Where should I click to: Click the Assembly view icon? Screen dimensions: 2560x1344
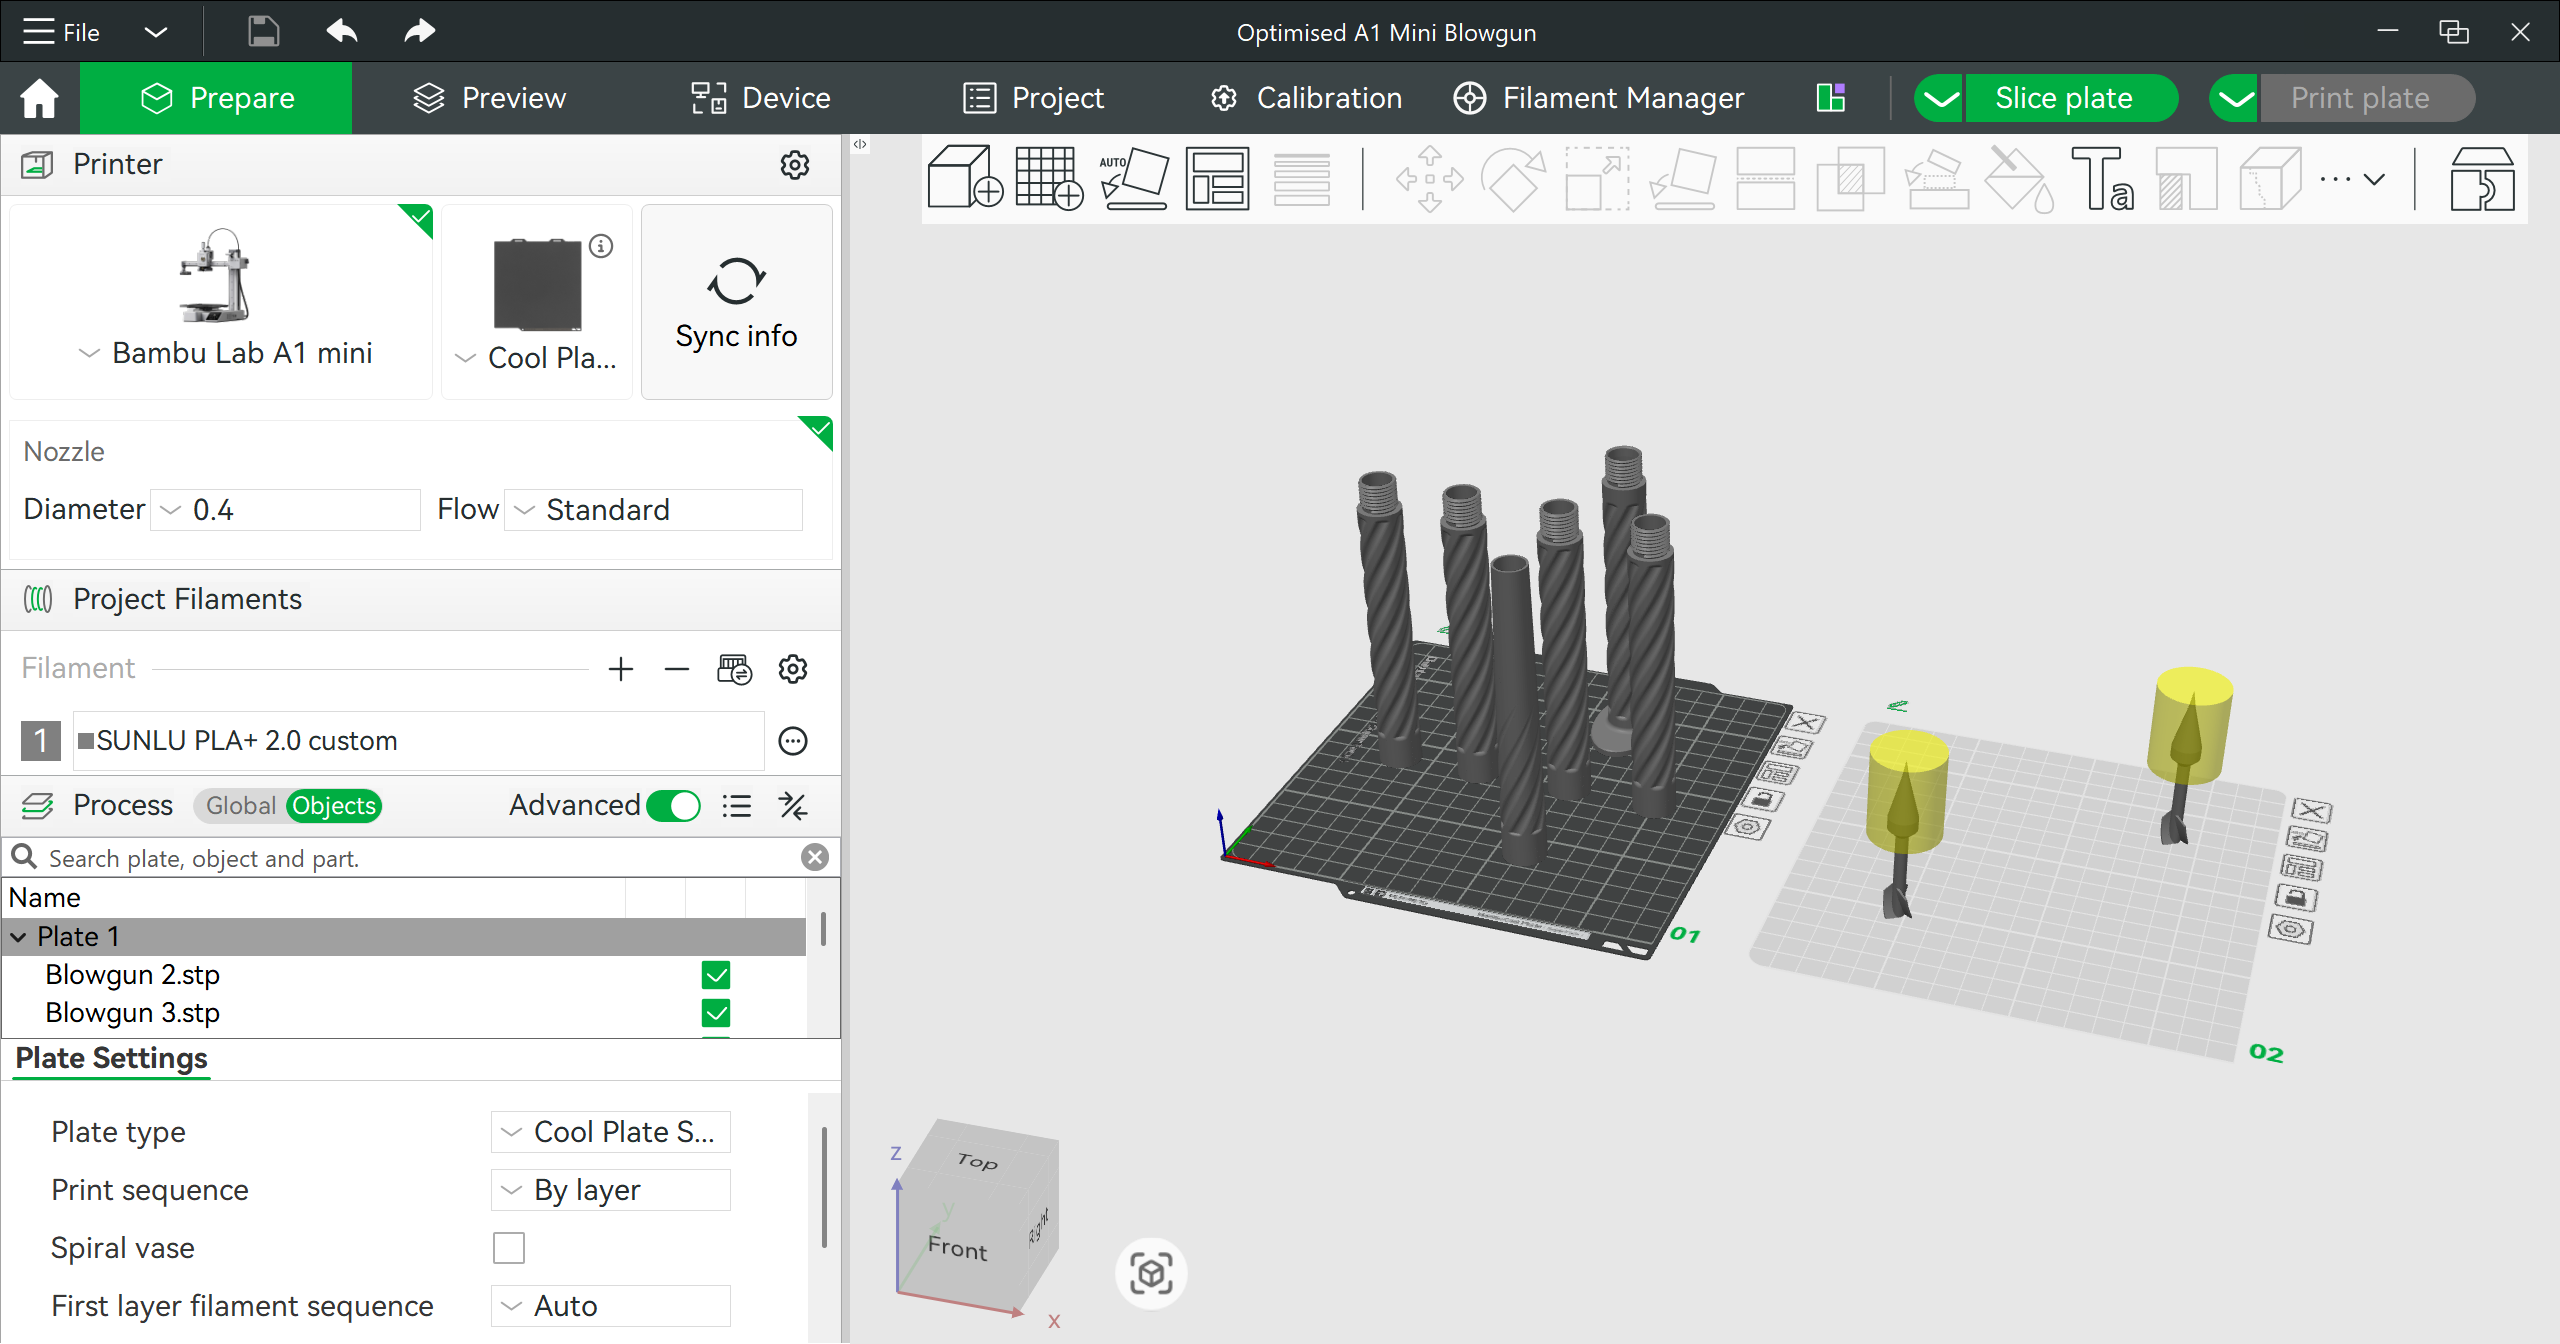(x=2482, y=179)
